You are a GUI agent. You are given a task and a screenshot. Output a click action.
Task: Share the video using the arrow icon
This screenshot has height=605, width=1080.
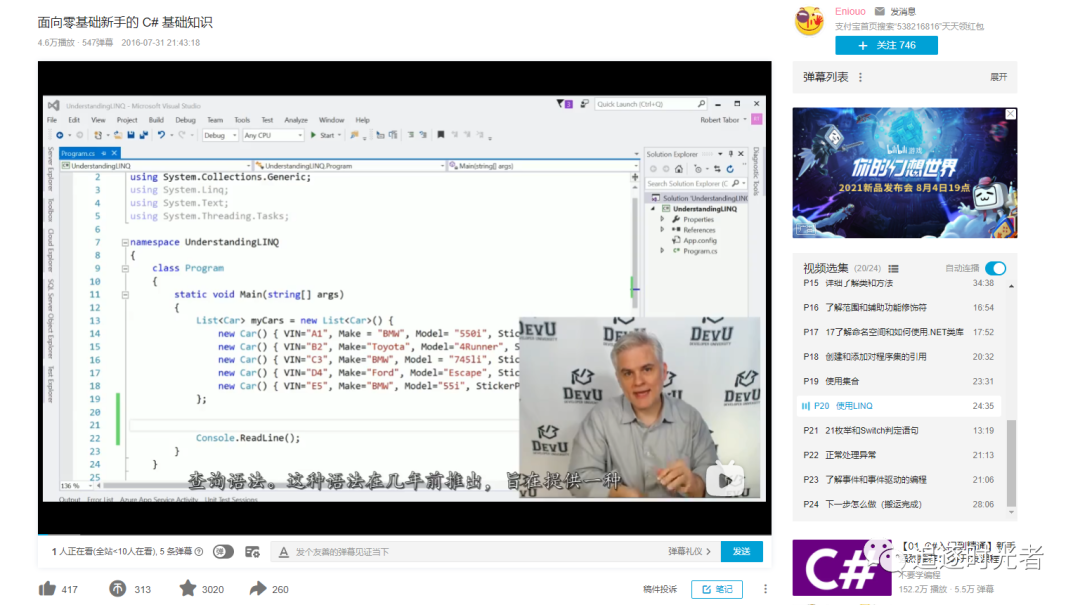(x=258, y=588)
